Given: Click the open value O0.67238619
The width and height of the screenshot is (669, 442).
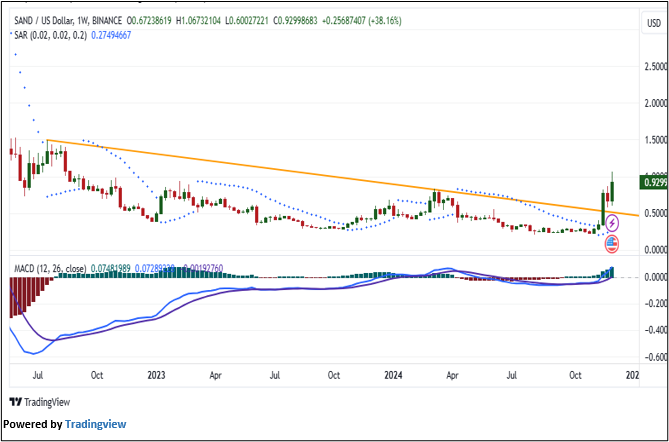Looking at the screenshot, I should [149, 21].
